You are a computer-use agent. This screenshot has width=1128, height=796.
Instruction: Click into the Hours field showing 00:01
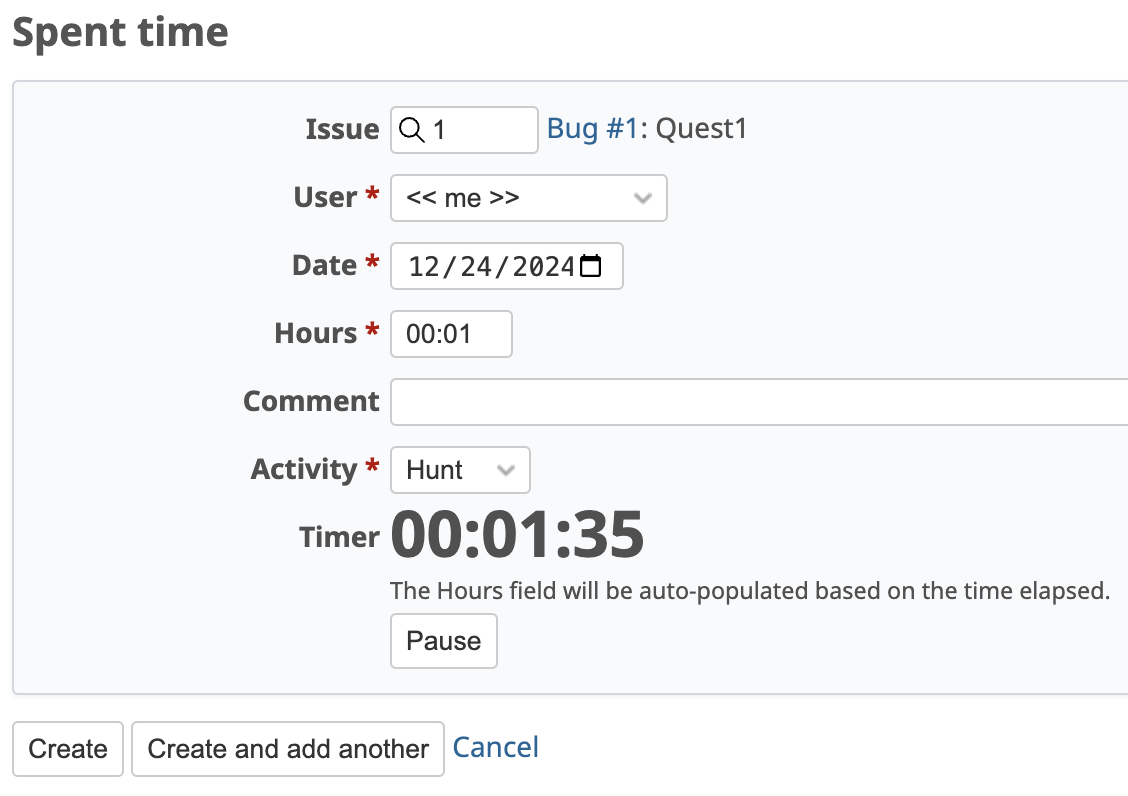(x=451, y=334)
